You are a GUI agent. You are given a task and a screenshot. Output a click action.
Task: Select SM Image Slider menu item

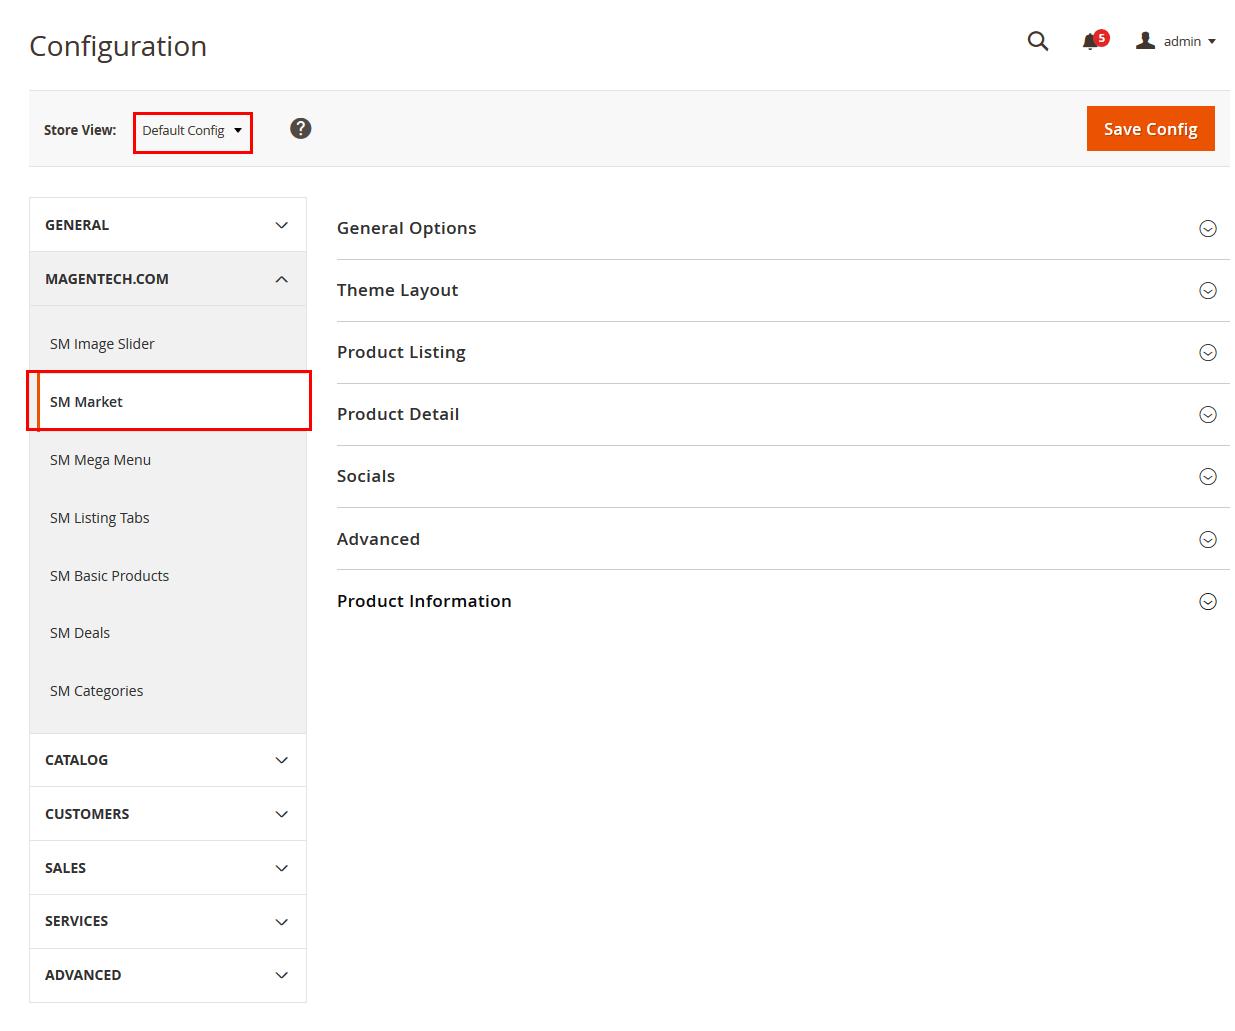102,344
